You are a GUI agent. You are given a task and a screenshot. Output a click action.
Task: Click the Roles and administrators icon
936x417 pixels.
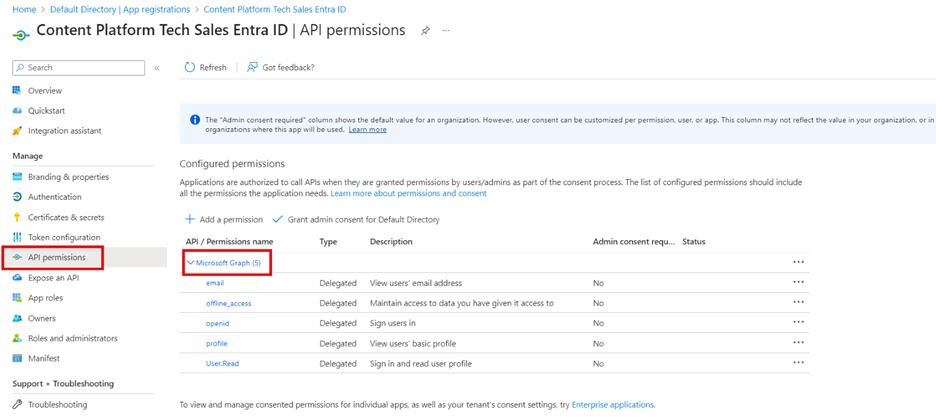17,338
